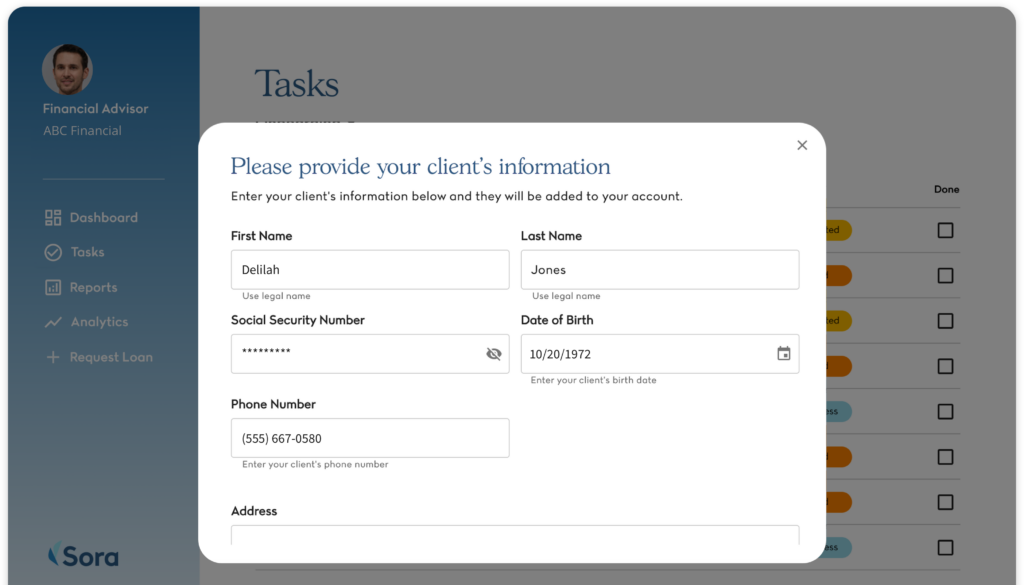Viewport: 1024px width, 585px height.
Task: Click the Social Security Number label
Action: click(298, 320)
